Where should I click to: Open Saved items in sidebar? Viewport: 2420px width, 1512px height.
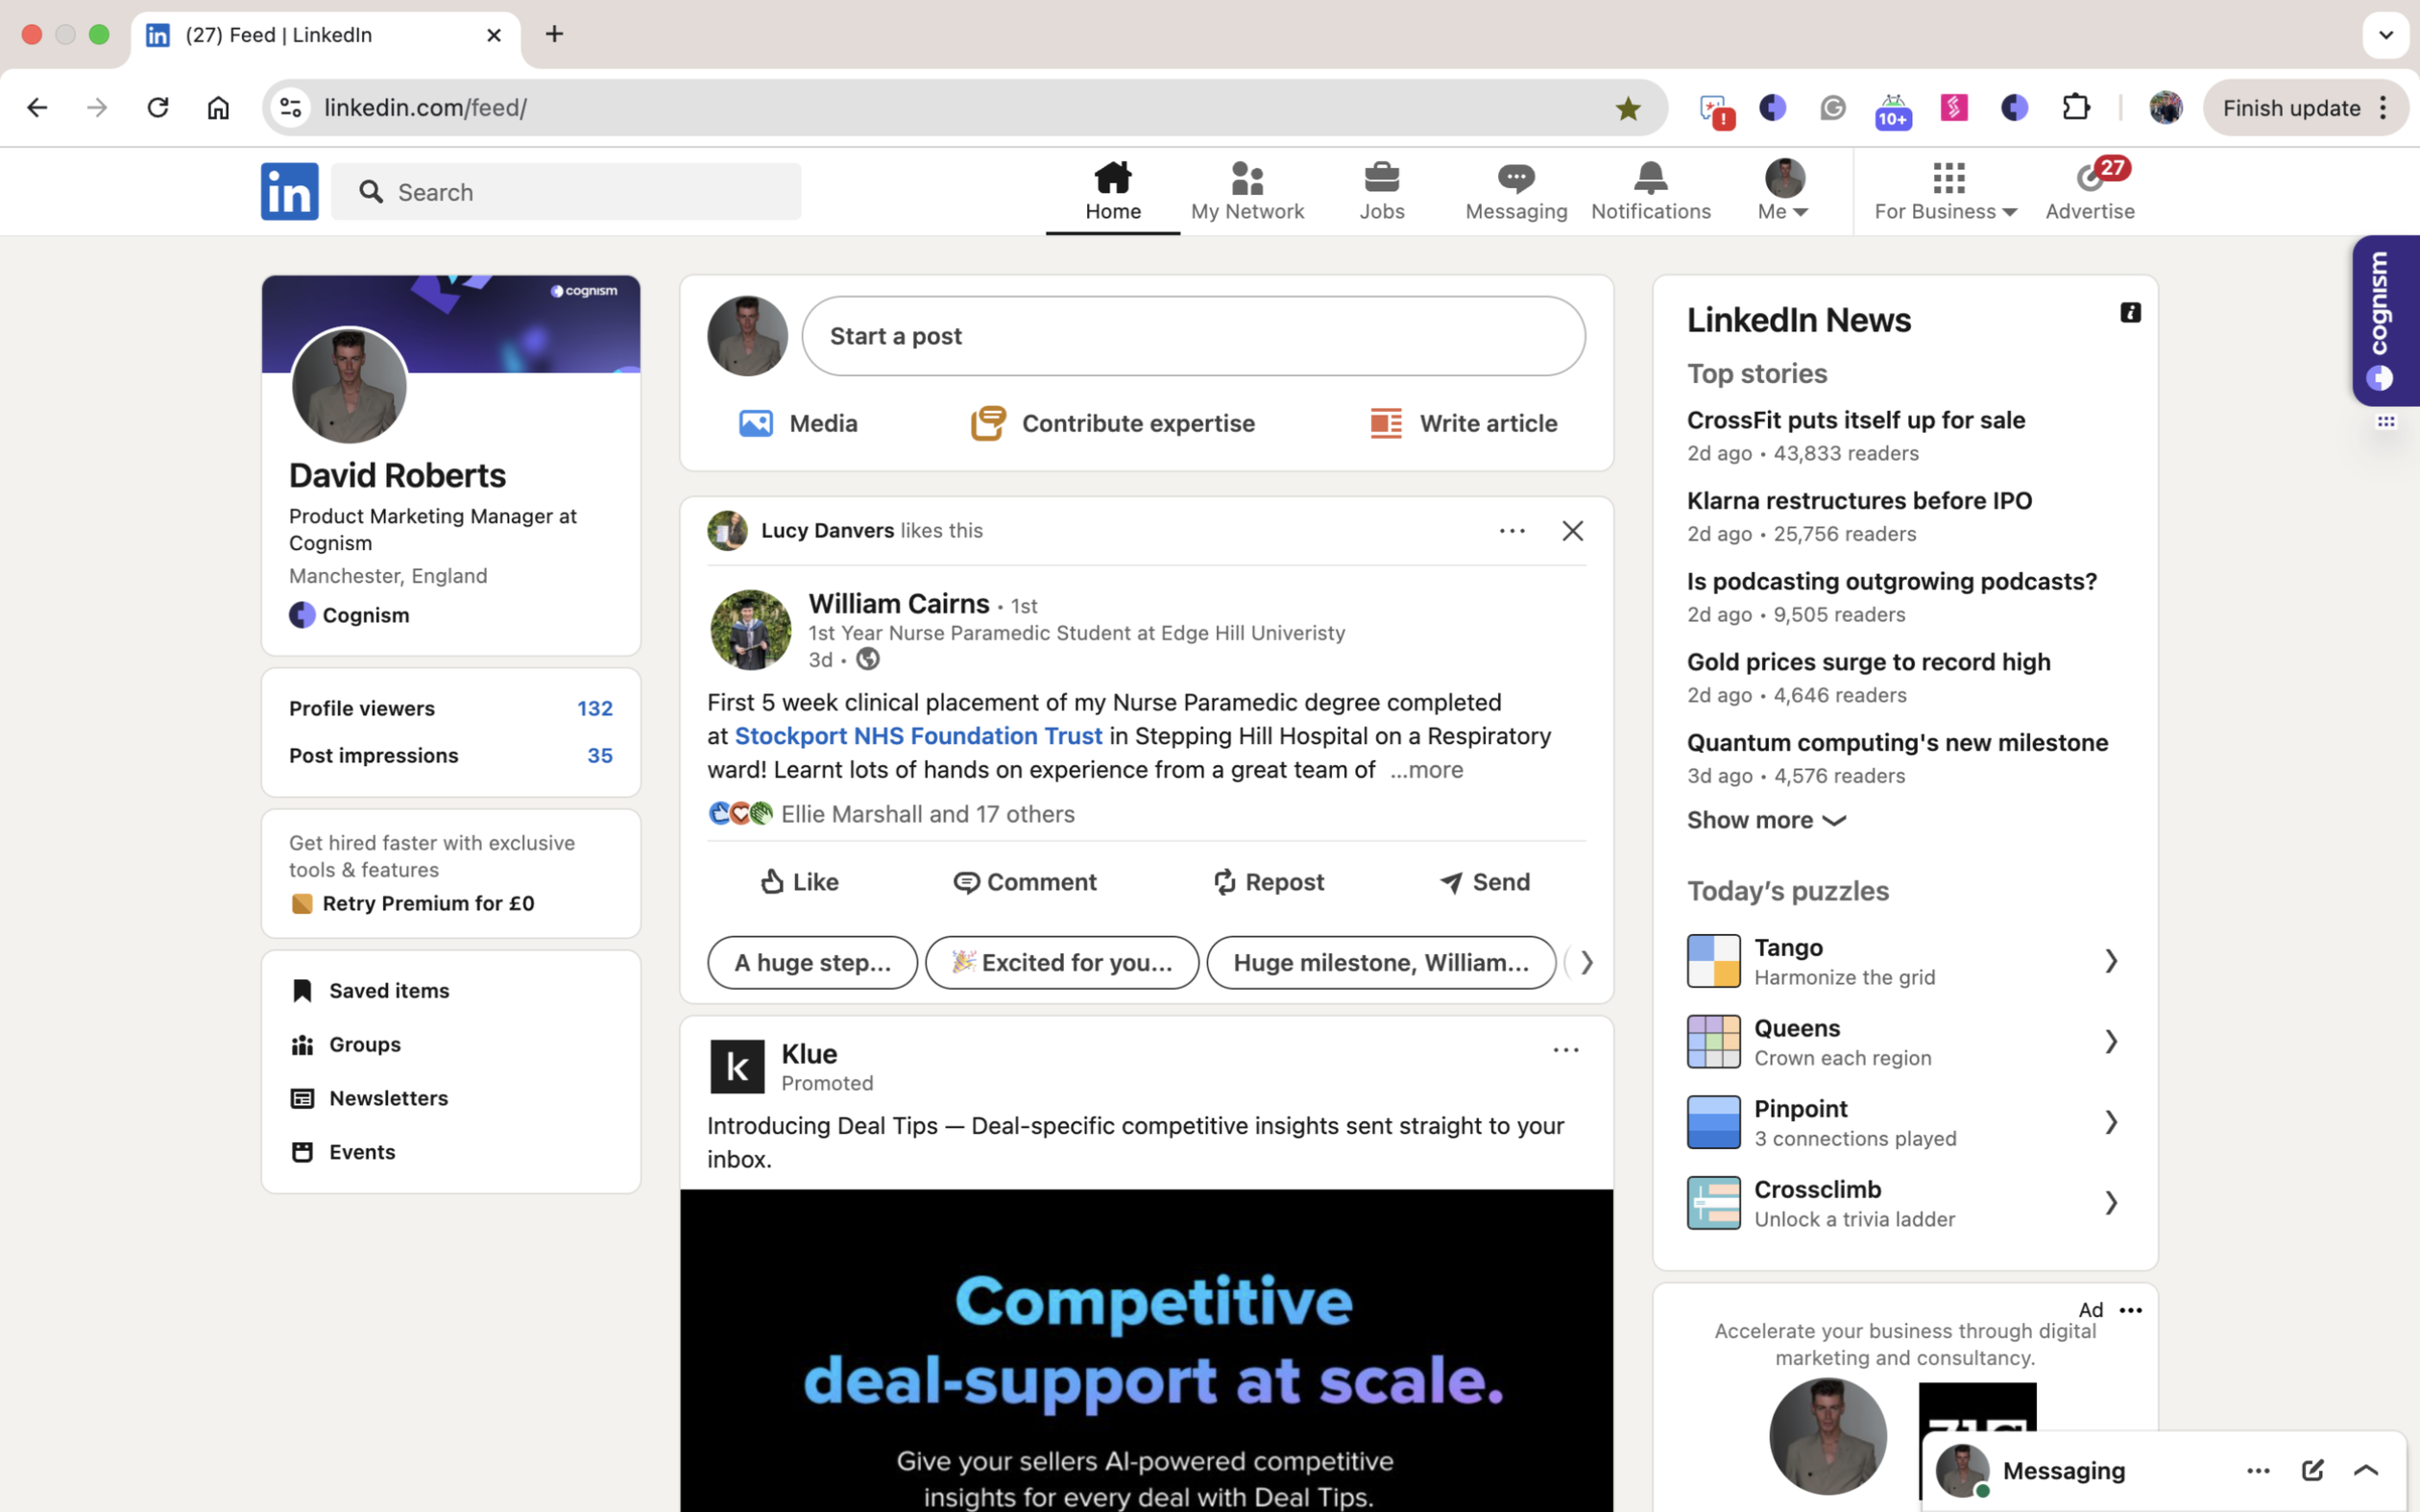tap(388, 991)
